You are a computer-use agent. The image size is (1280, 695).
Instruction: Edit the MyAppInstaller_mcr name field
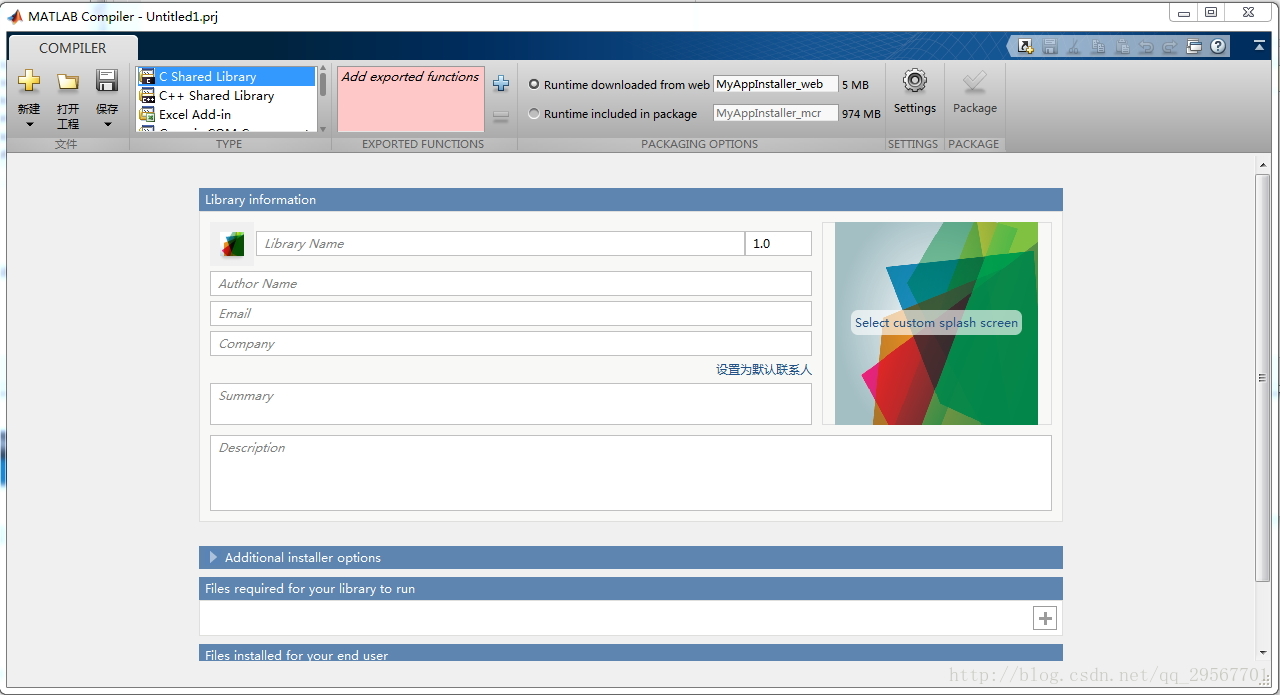click(x=775, y=114)
